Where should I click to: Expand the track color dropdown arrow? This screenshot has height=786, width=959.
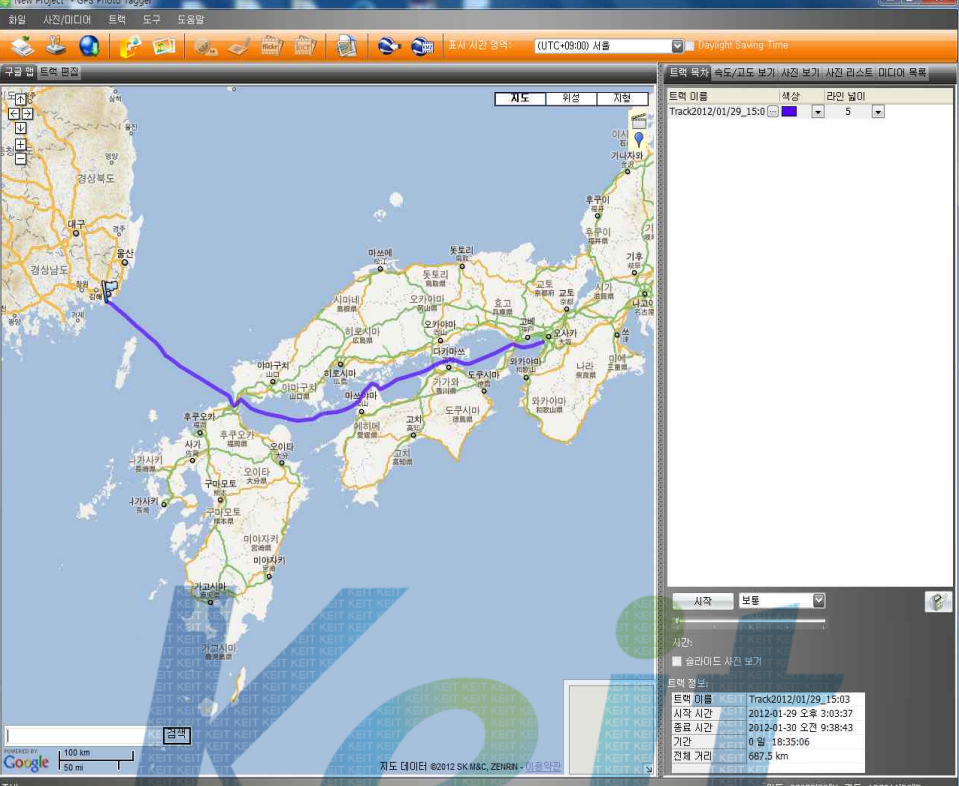pos(817,112)
